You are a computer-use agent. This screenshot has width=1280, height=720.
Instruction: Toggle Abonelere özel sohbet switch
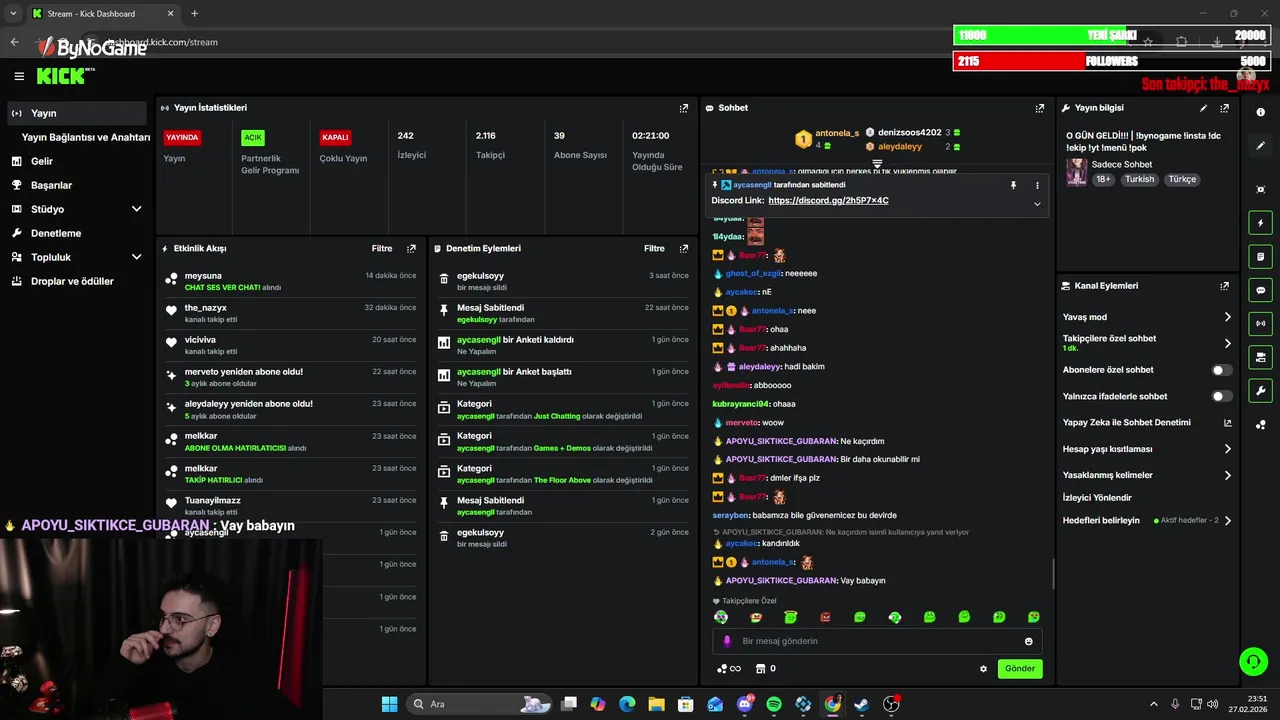pyautogui.click(x=1222, y=370)
